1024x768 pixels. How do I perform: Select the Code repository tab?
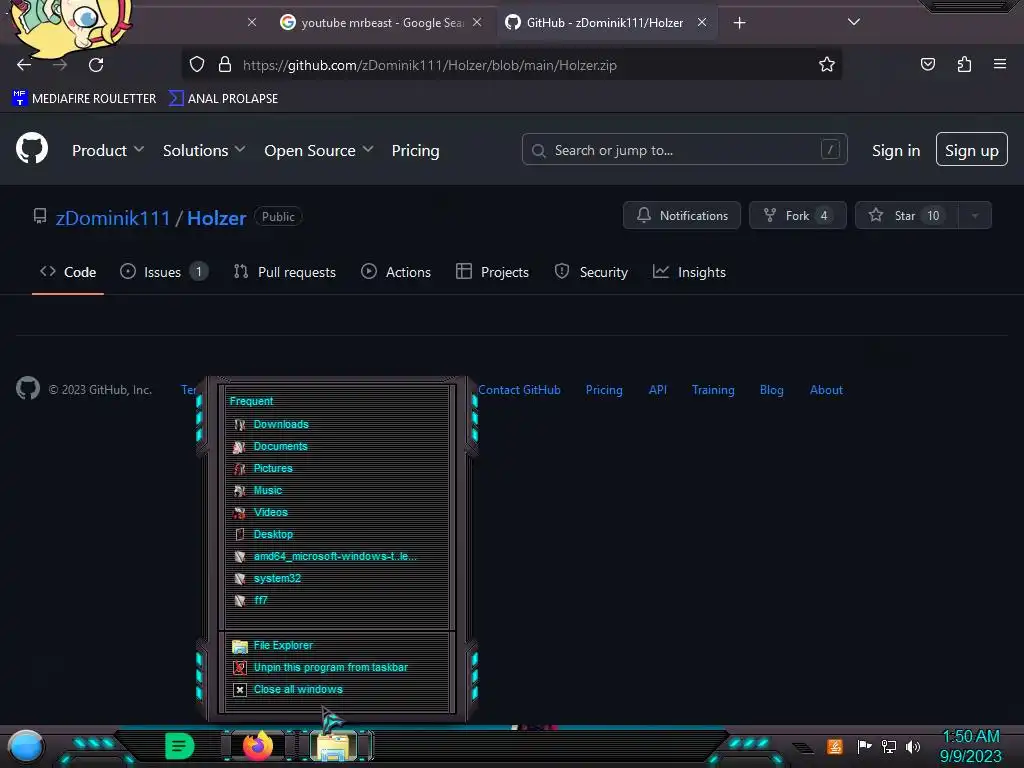tap(68, 272)
